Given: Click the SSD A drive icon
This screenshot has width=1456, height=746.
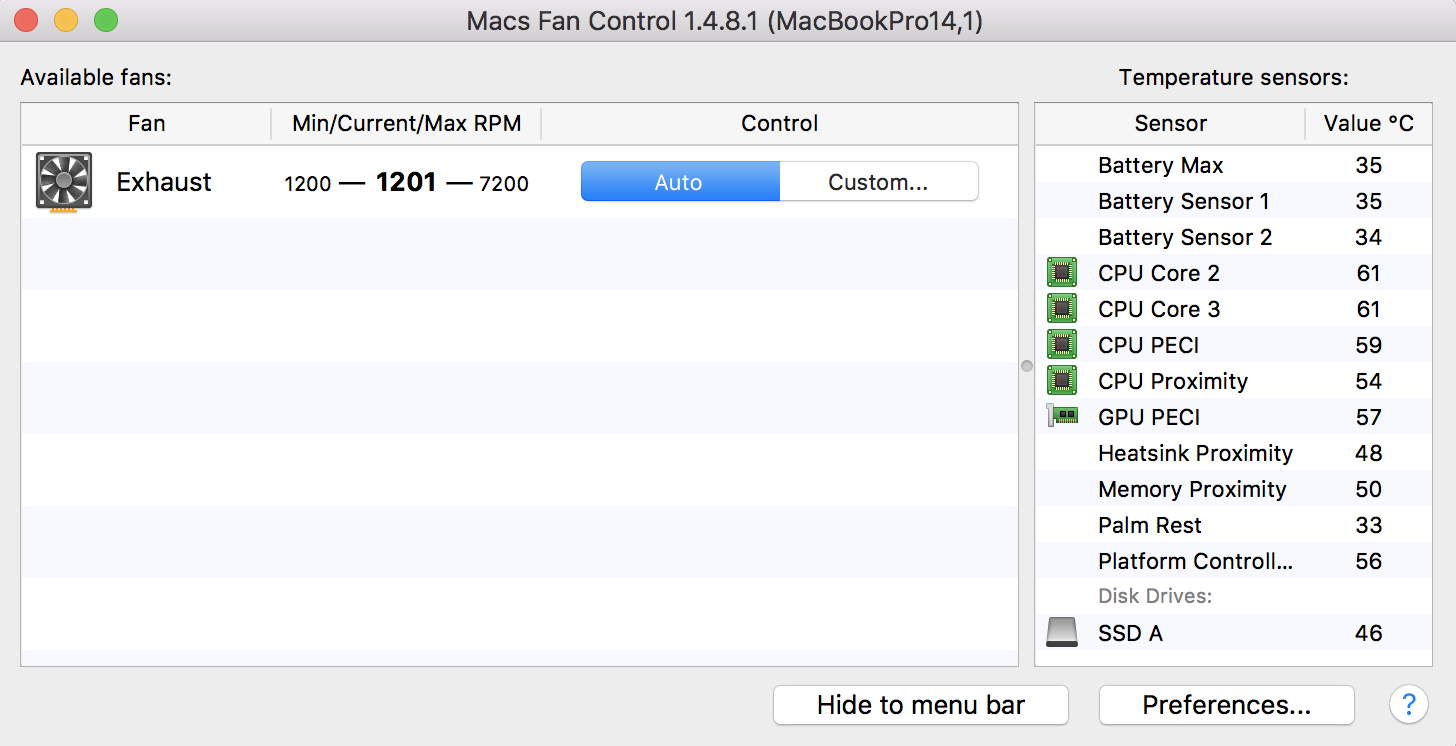Looking at the screenshot, I should point(1062,632).
